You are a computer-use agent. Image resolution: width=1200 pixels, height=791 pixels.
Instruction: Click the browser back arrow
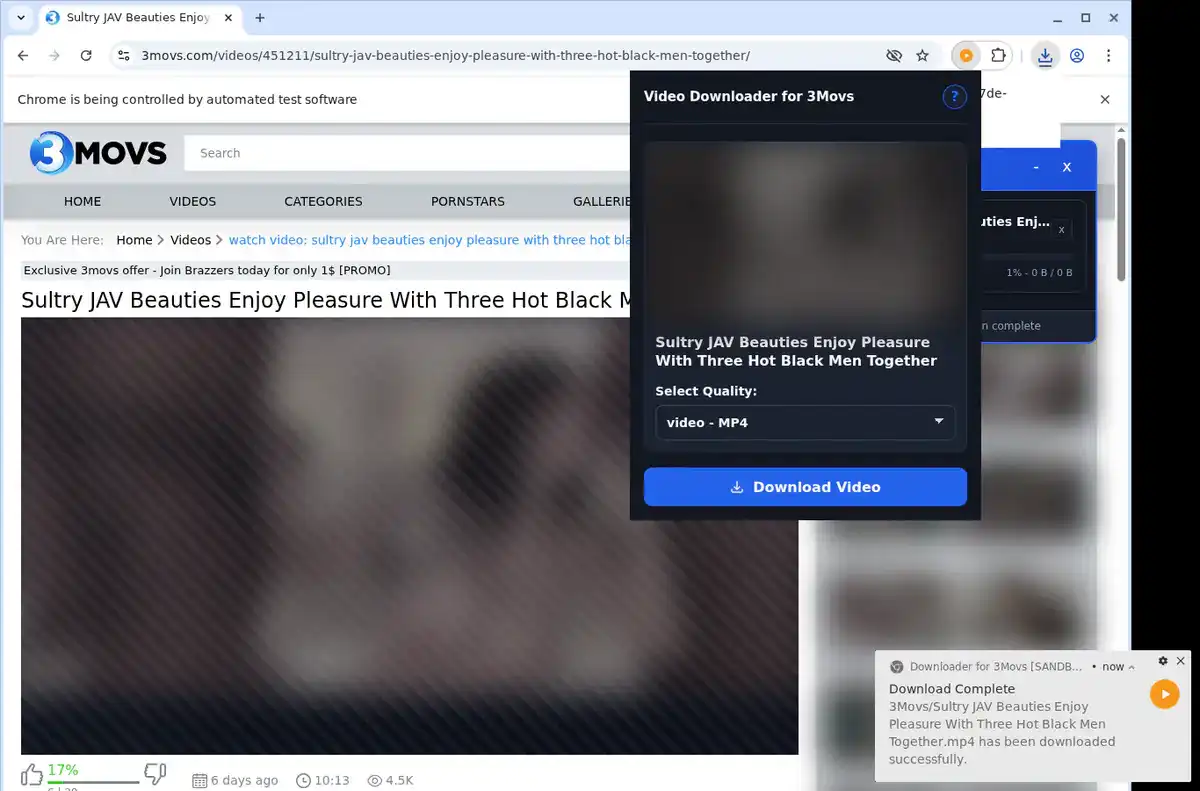coord(23,56)
